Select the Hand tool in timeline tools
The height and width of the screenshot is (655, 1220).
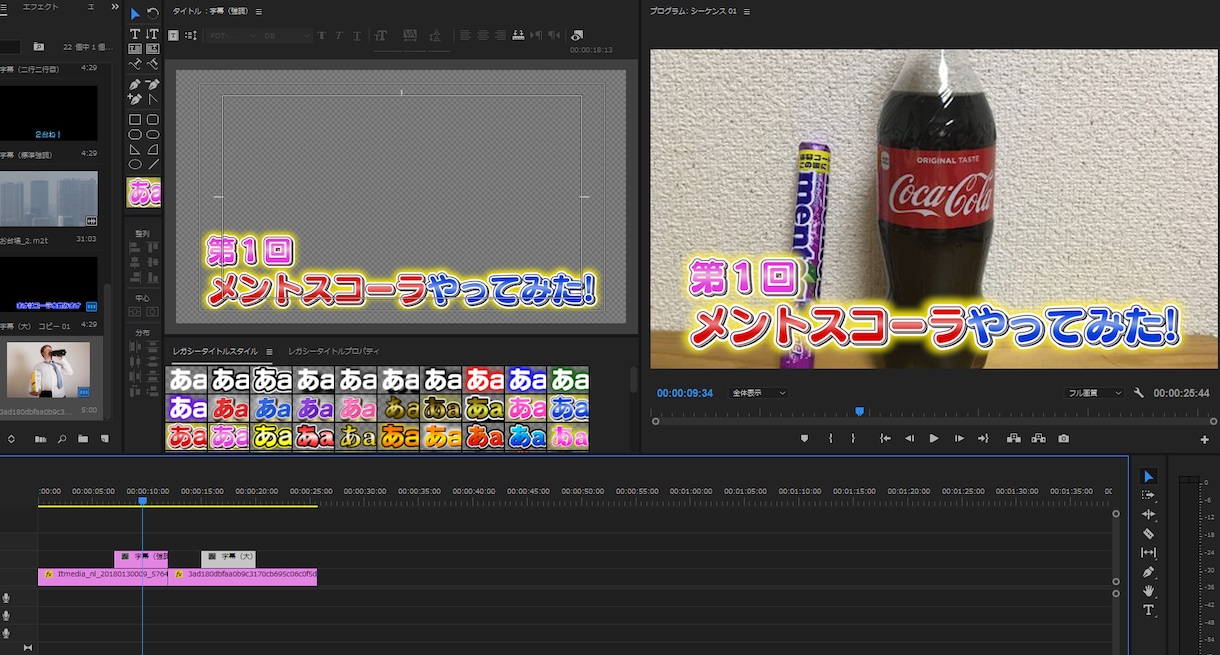pyautogui.click(x=1148, y=591)
